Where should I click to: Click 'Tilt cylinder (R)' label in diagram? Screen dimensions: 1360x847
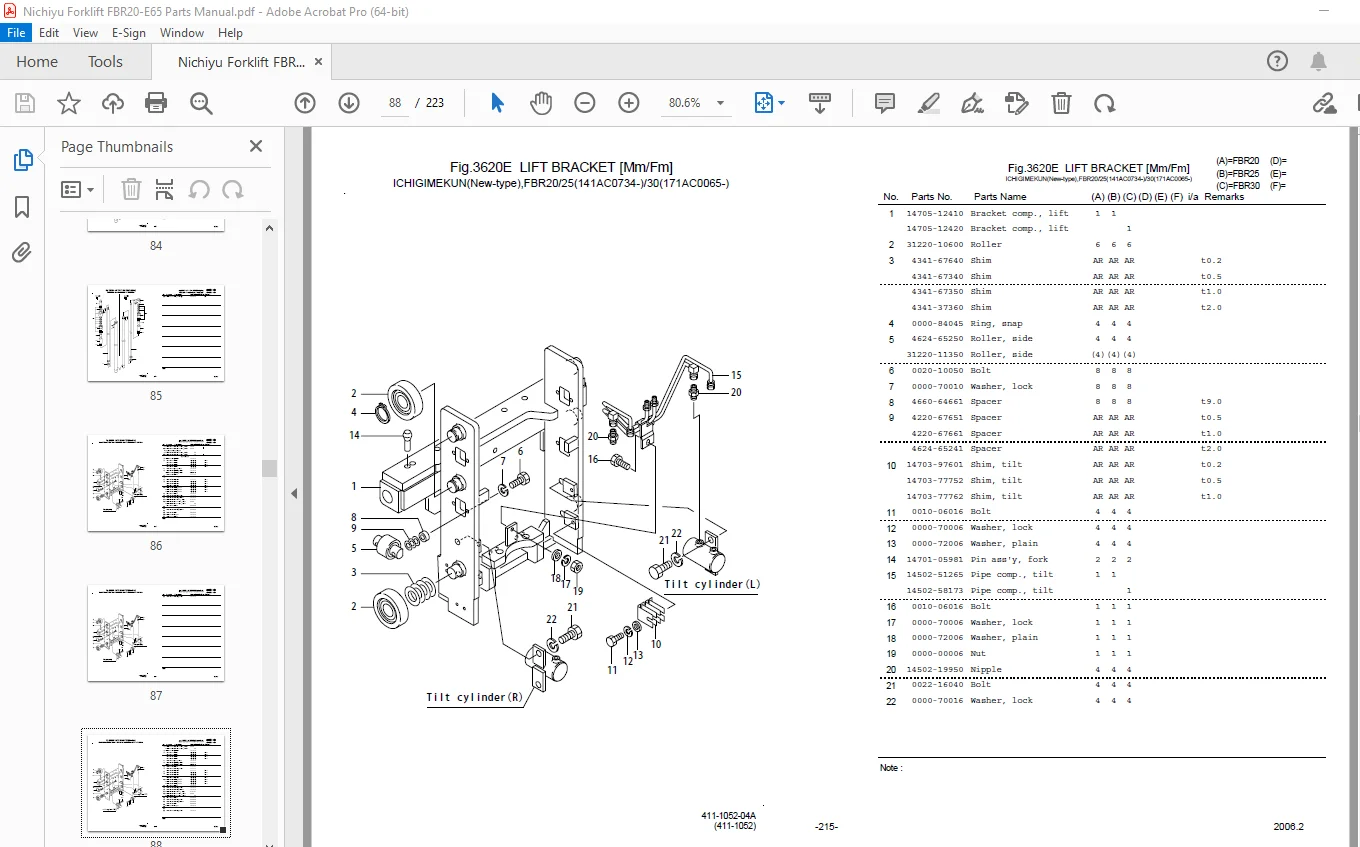474,697
